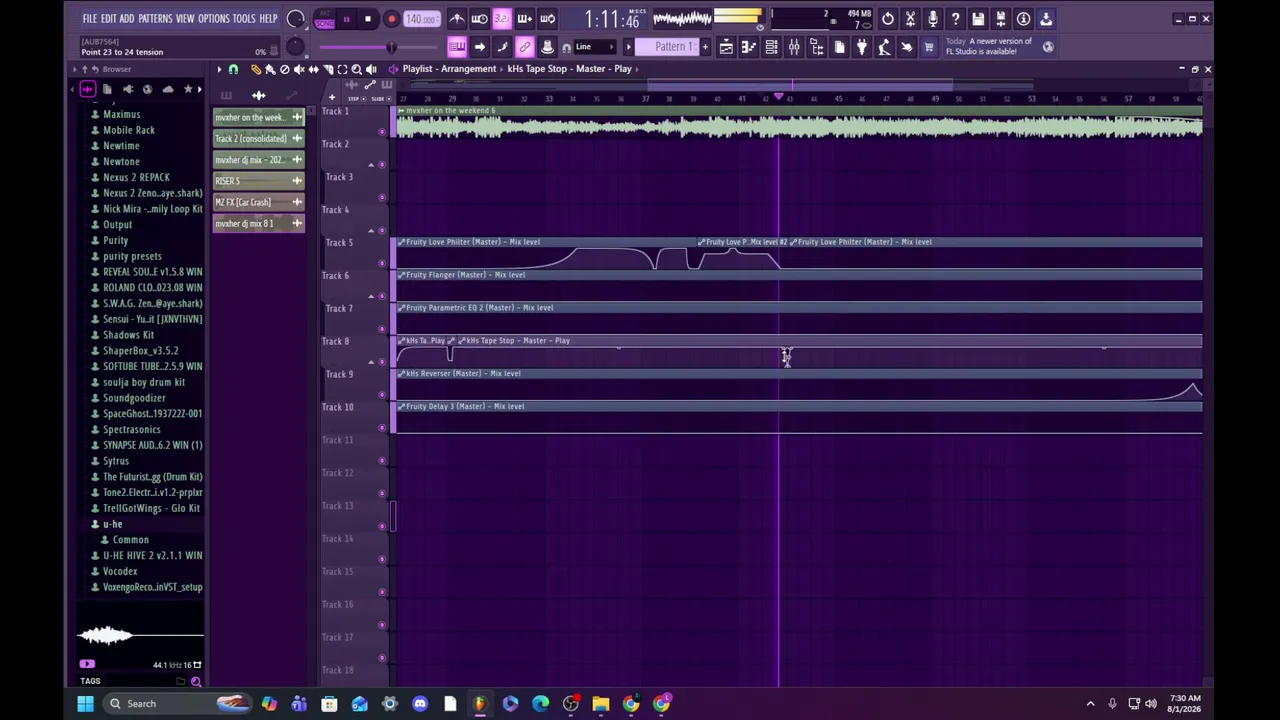This screenshot has width=1280, height=720.
Task: Open the playlist menu arrow
Action: (219, 69)
